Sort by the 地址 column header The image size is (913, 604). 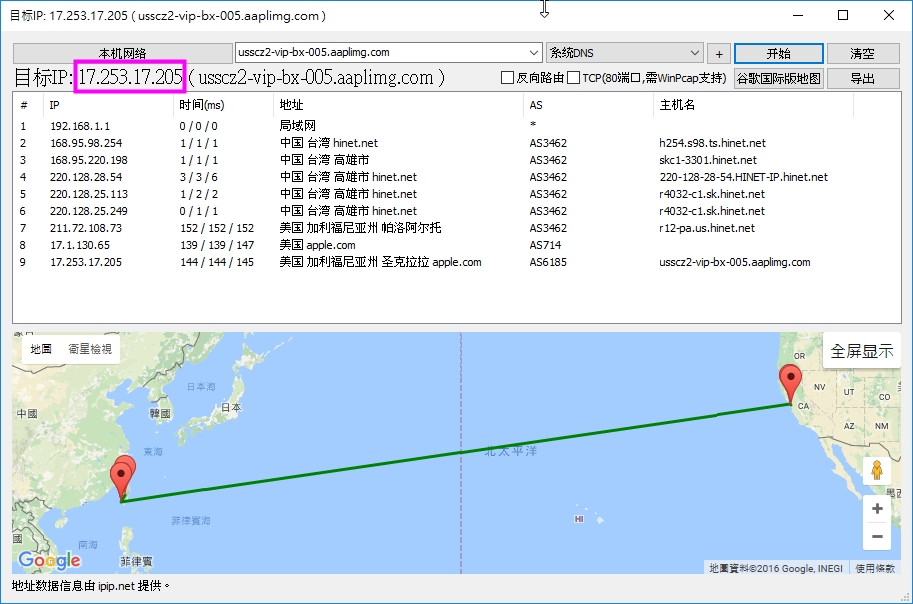398,105
